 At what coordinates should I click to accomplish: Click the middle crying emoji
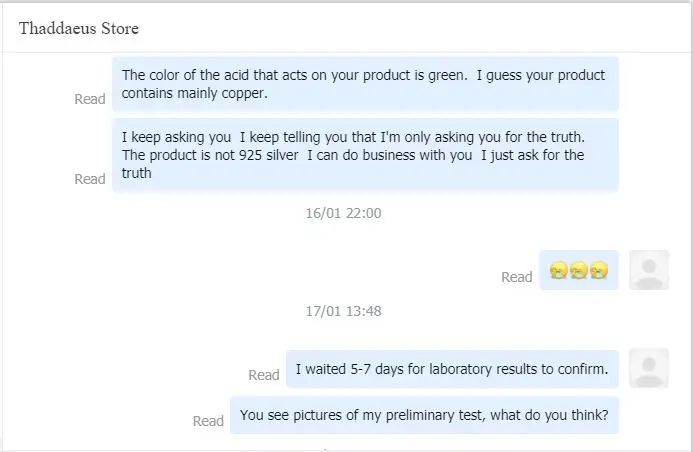tap(579, 270)
